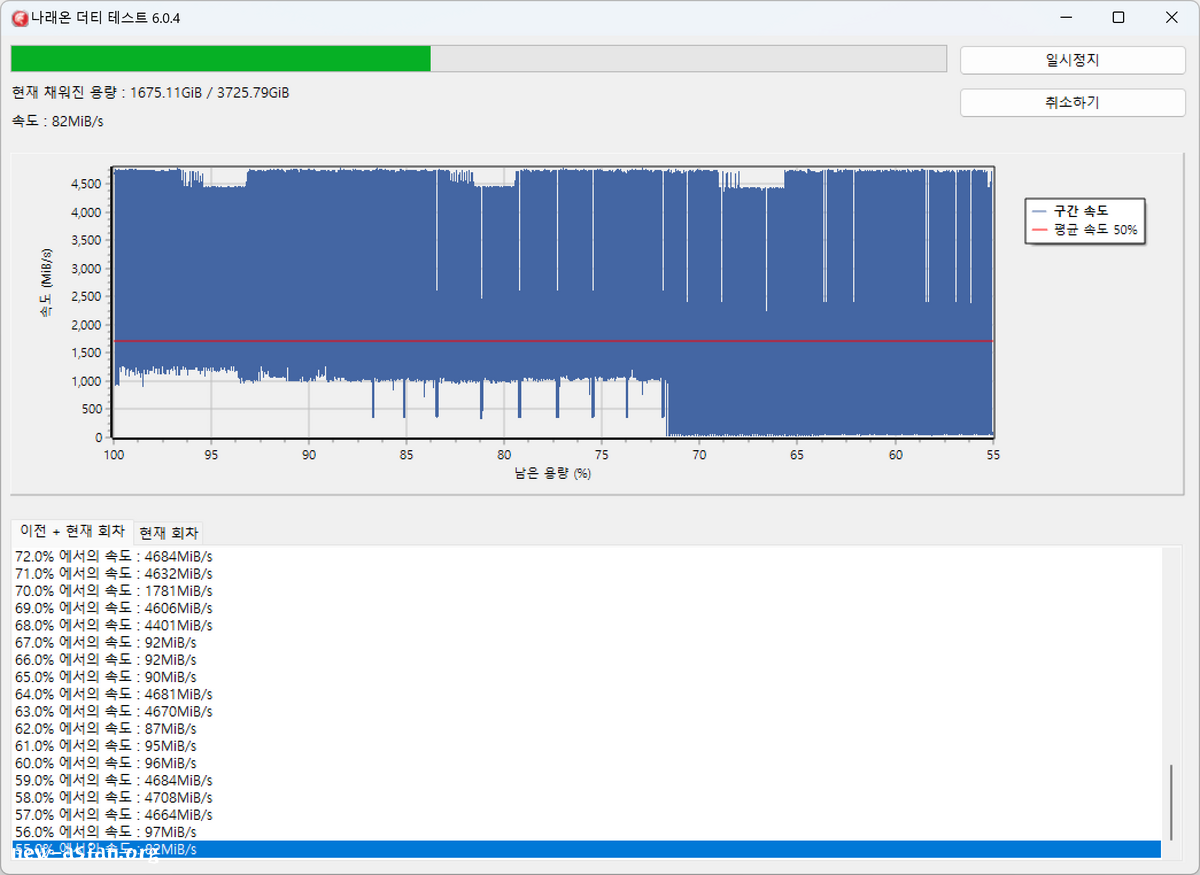
Task: Select the 59.0% 4684MiB/s log row
Action: pos(586,780)
